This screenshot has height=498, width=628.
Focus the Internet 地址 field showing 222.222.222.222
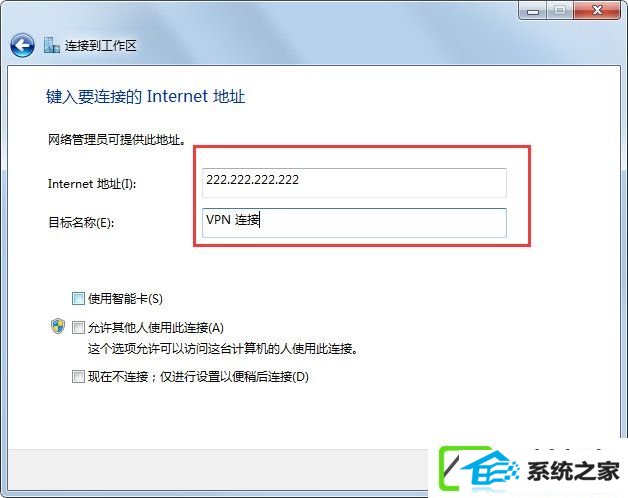click(x=354, y=183)
